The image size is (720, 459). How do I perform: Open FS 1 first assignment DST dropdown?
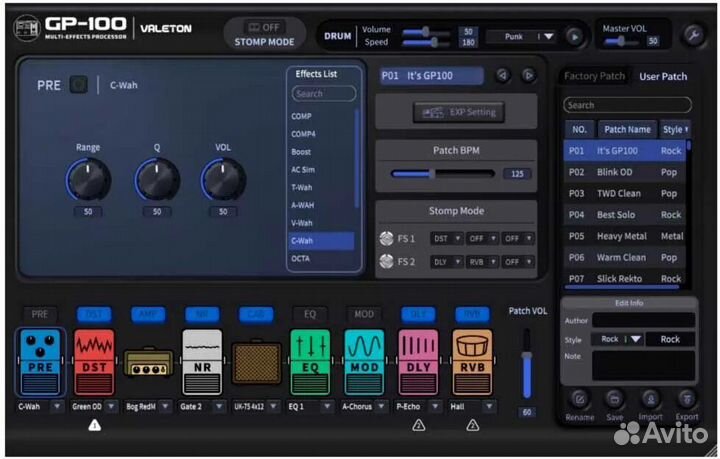pyautogui.click(x=446, y=238)
